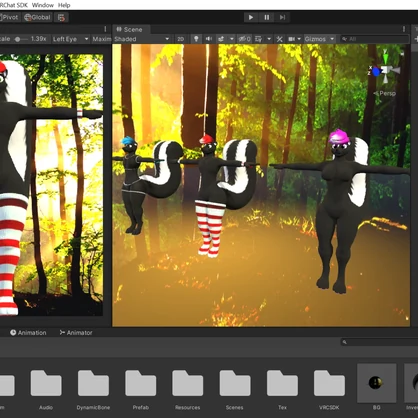Expand the Gizmos dropdown

(x=320, y=39)
